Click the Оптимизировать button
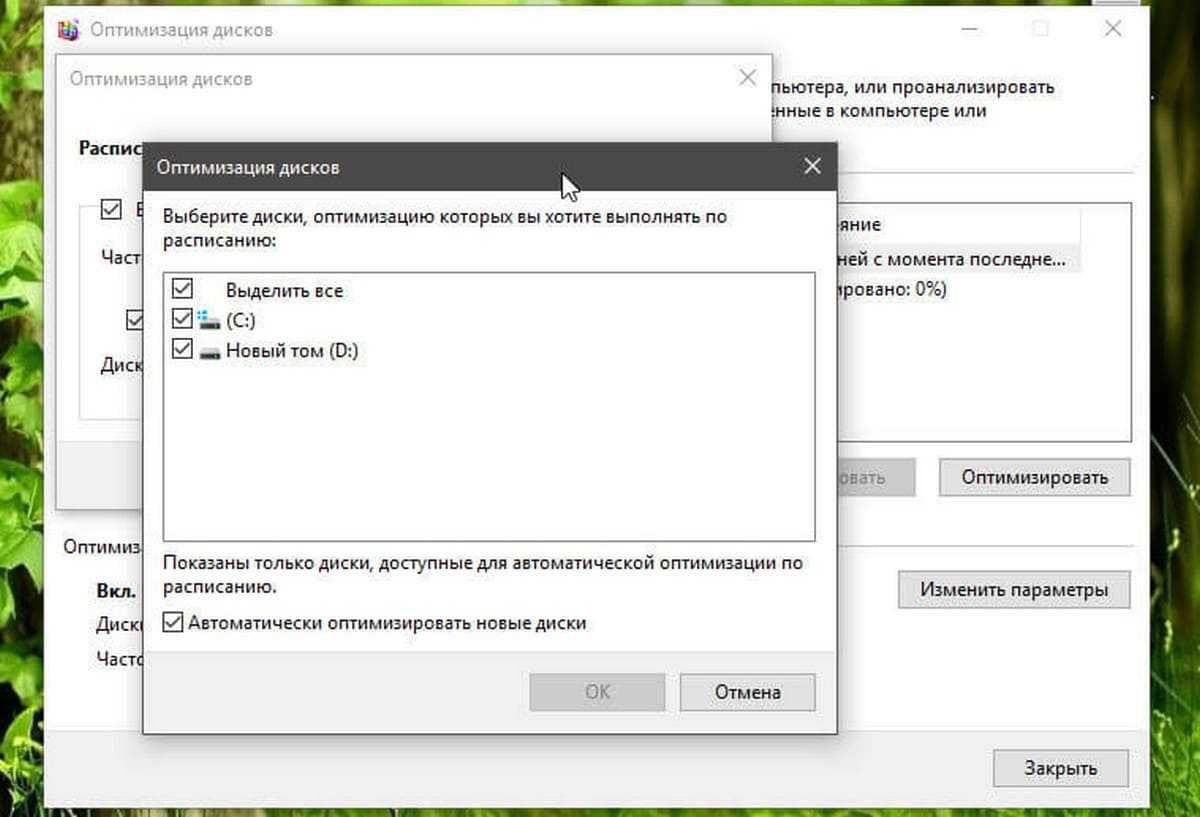The width and height of the screenshot is (1200, 817). tap(1034, 477)
